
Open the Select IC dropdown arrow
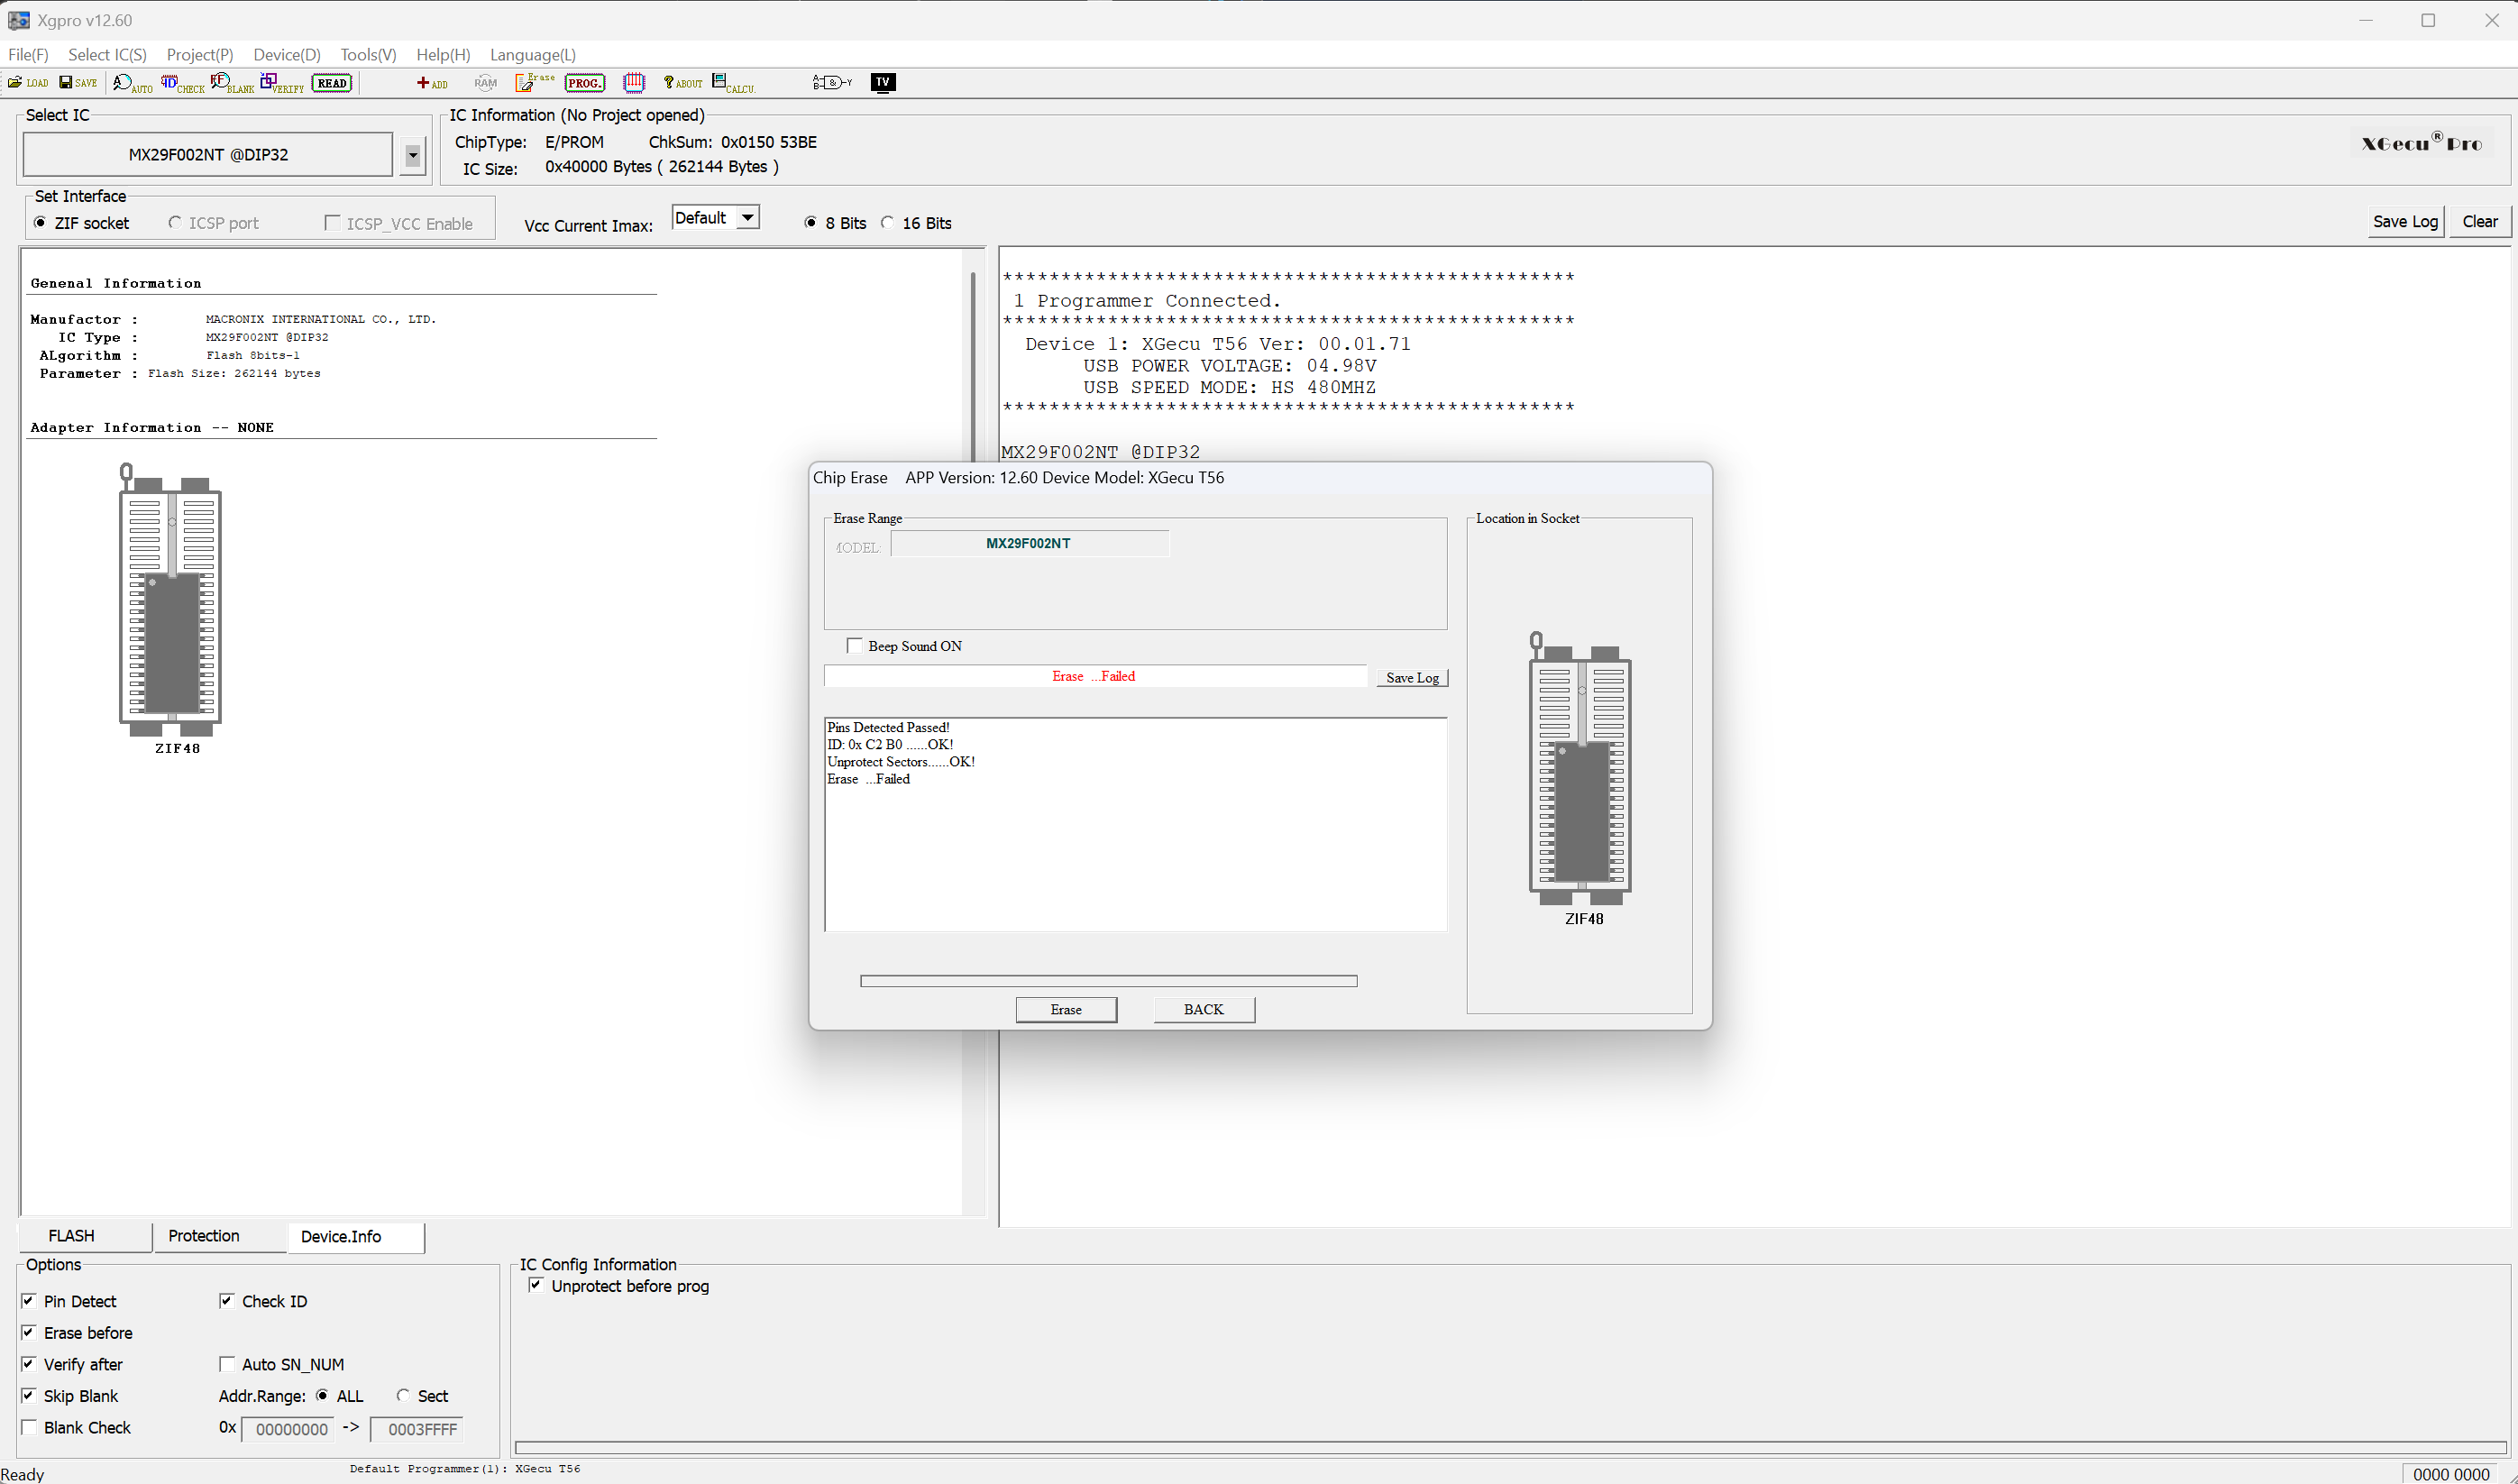click(x=412, y=155)
